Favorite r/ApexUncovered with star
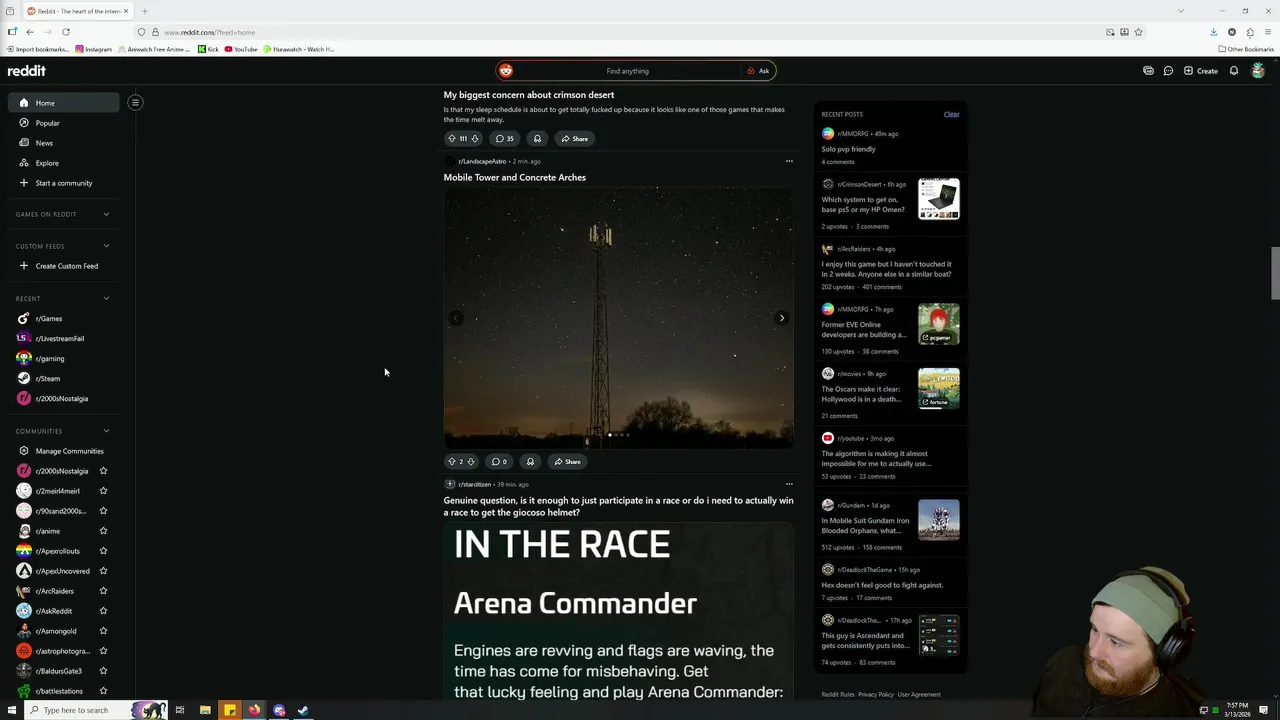Image resolution: width=1280 pixels, height=720 pixels. 103,571
